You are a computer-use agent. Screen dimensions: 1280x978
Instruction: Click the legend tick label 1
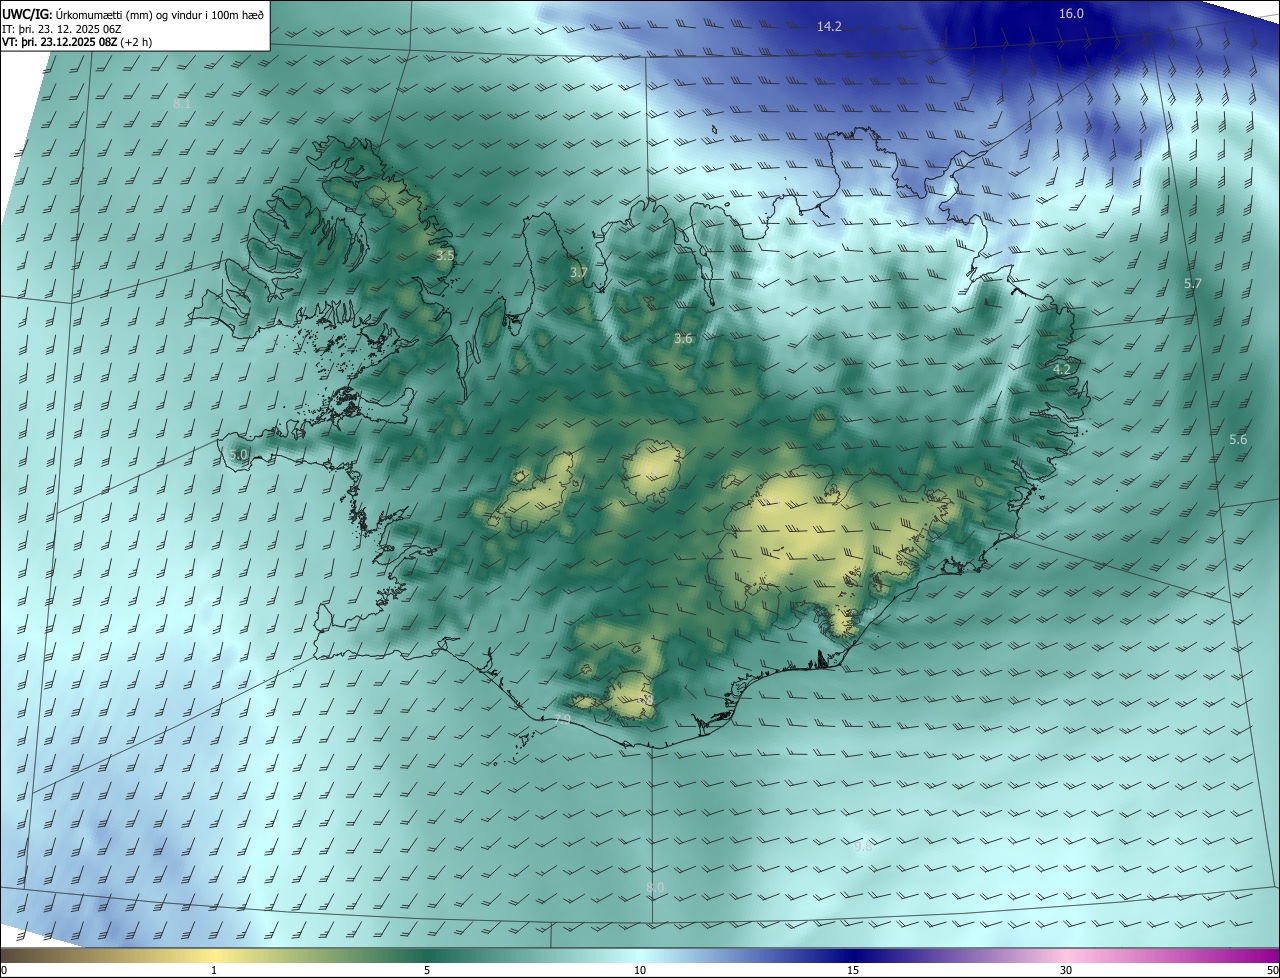click(214, 971)
